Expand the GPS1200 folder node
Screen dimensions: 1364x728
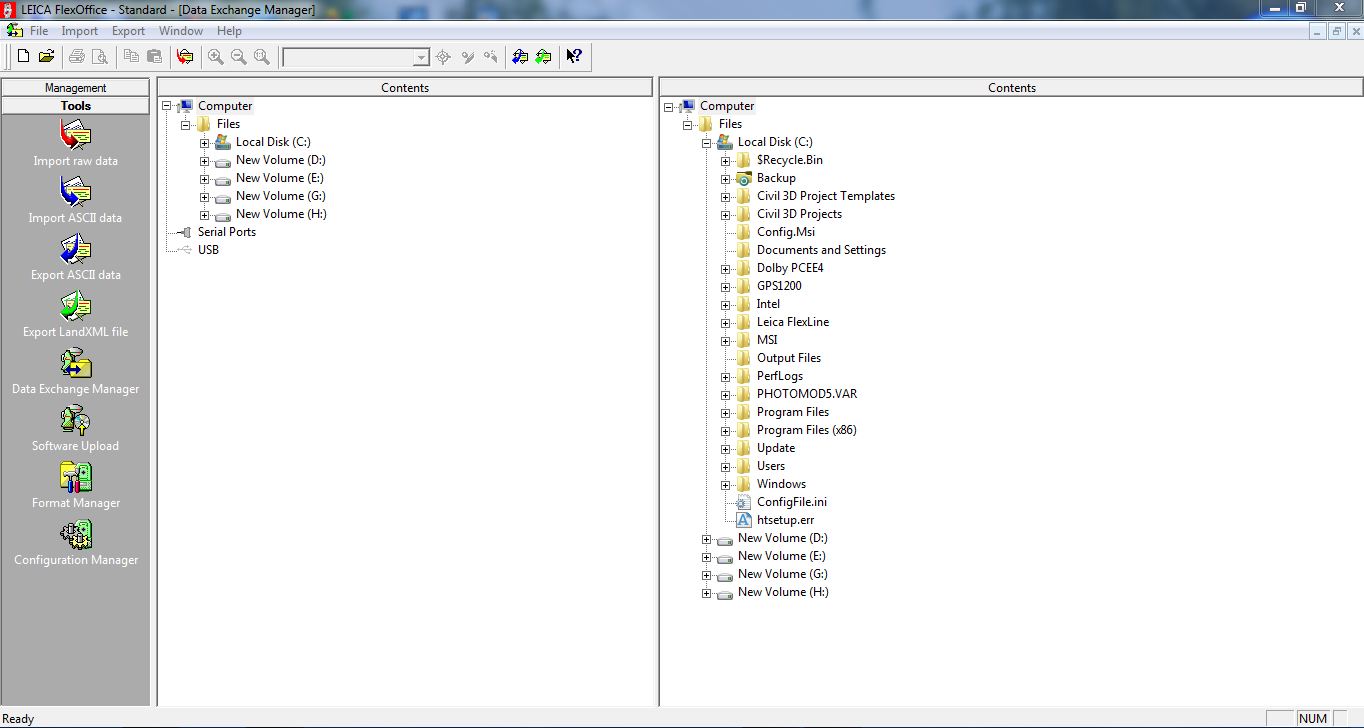coord(726,287)
